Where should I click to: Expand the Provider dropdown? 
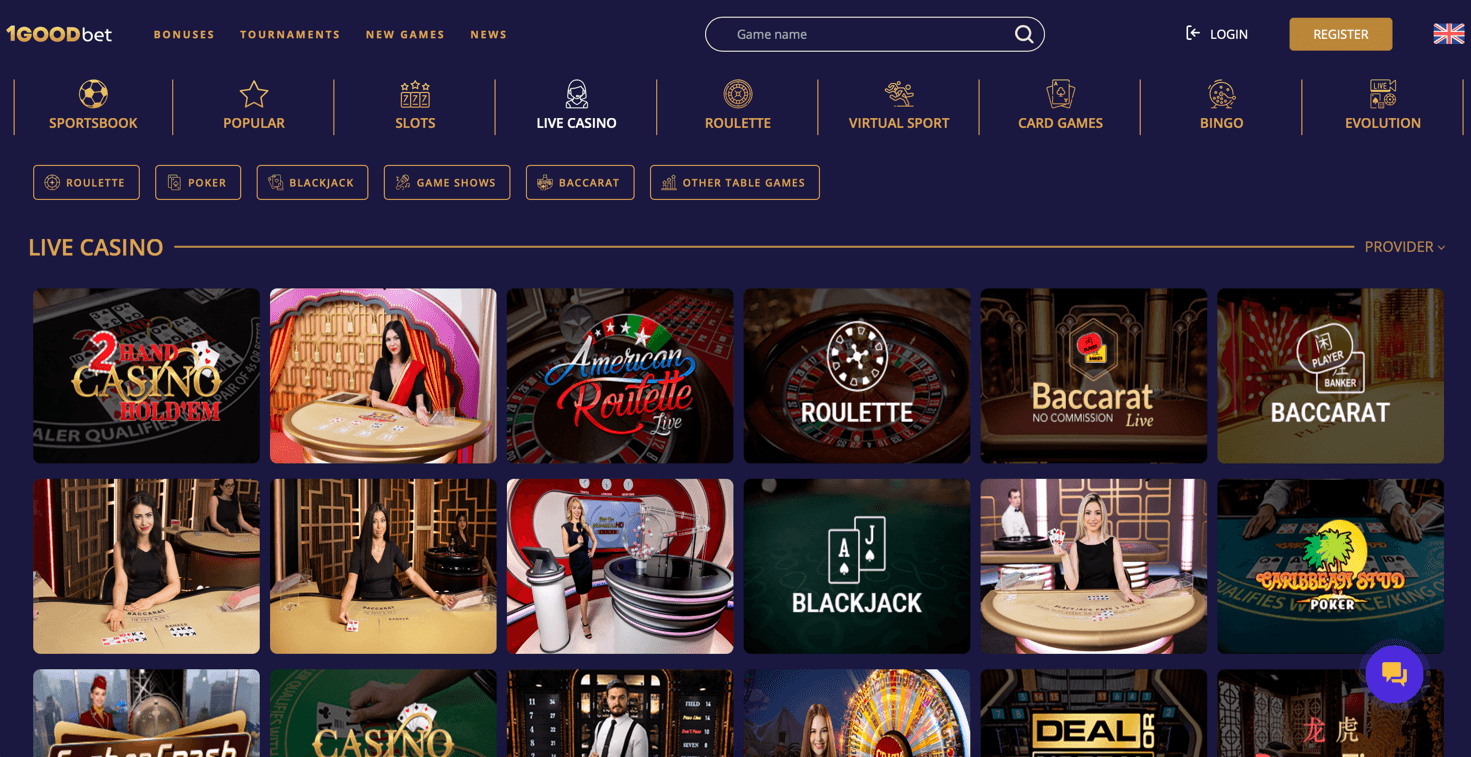(1405, 247)
